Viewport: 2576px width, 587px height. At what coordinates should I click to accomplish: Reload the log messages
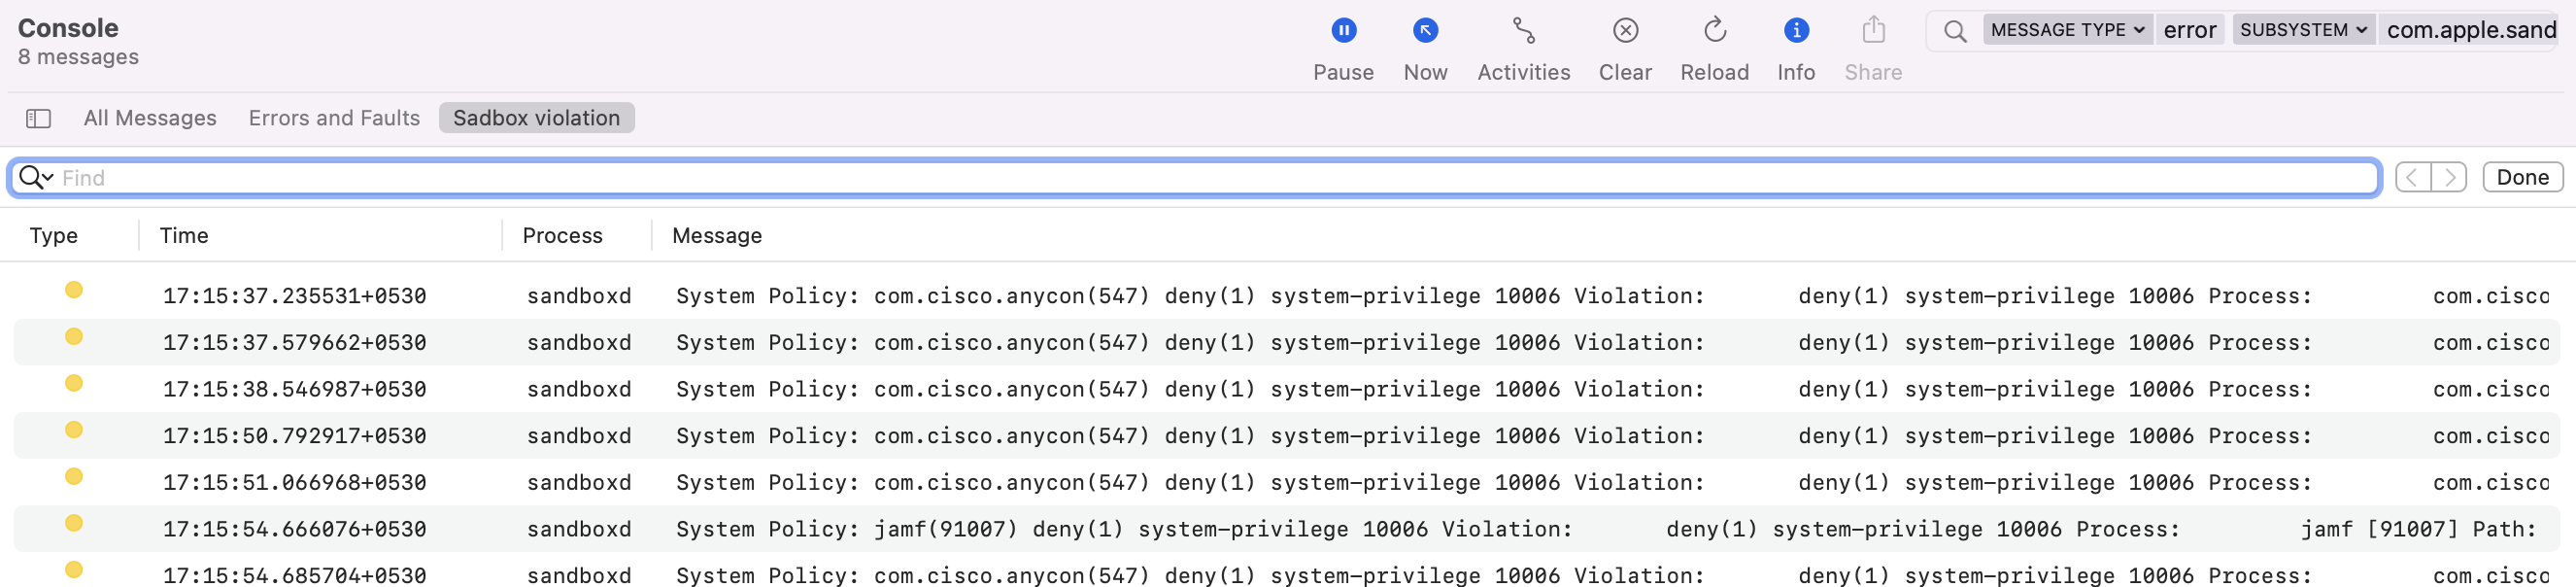pyautogui.click(x=1714, y=31)
